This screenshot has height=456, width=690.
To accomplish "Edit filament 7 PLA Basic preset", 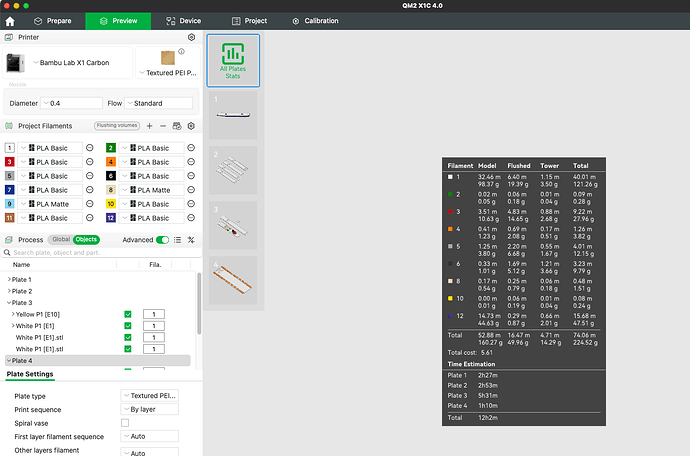I will click(x=90, y=190).
